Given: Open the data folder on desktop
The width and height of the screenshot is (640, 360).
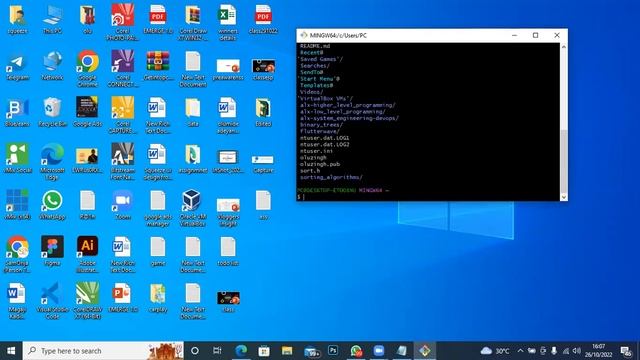Looking at the screenshot, I should 192,112.
